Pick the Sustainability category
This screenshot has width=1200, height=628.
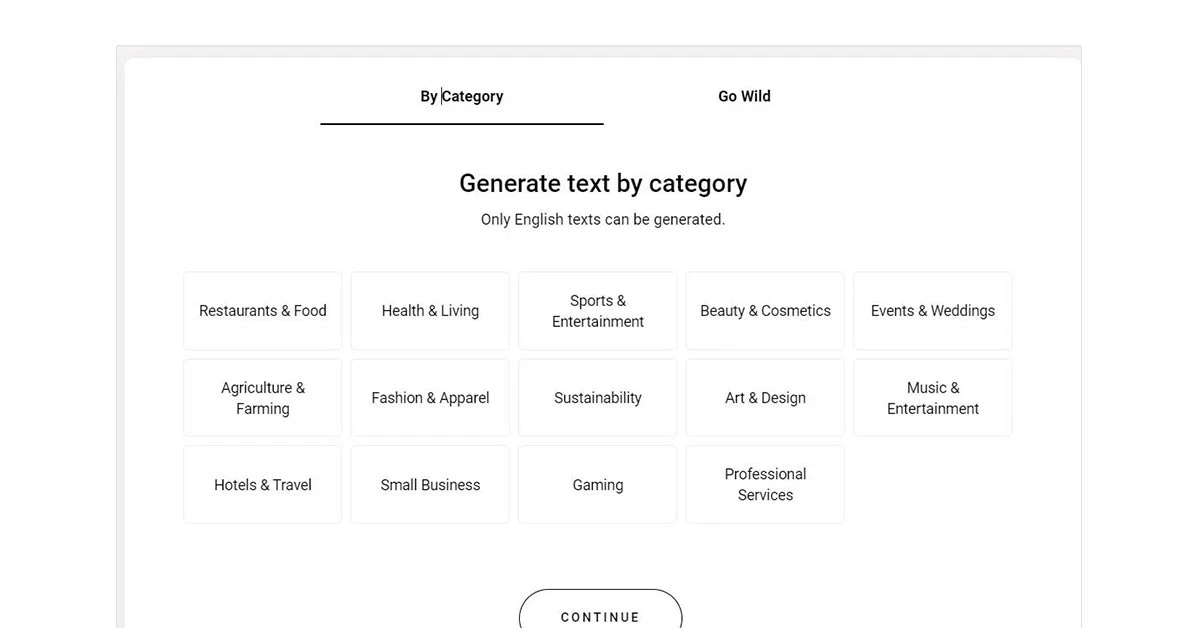pos(597,397)
